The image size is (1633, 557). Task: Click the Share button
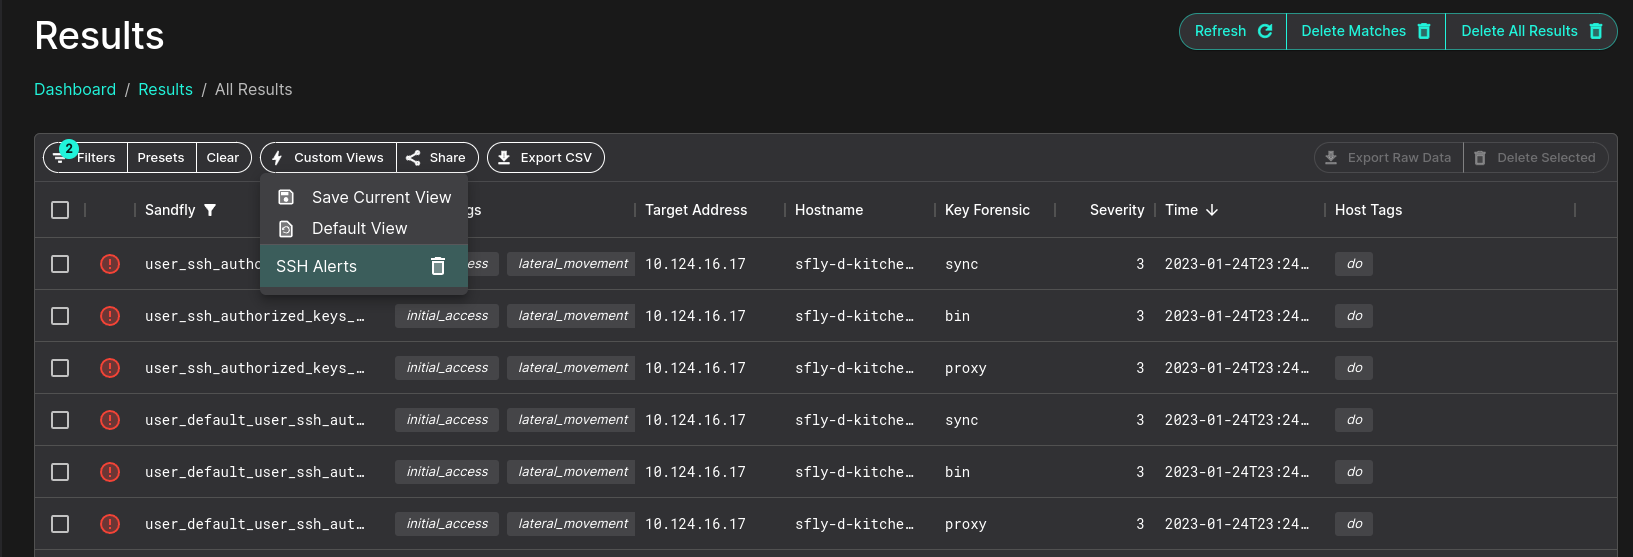(437, 157)
